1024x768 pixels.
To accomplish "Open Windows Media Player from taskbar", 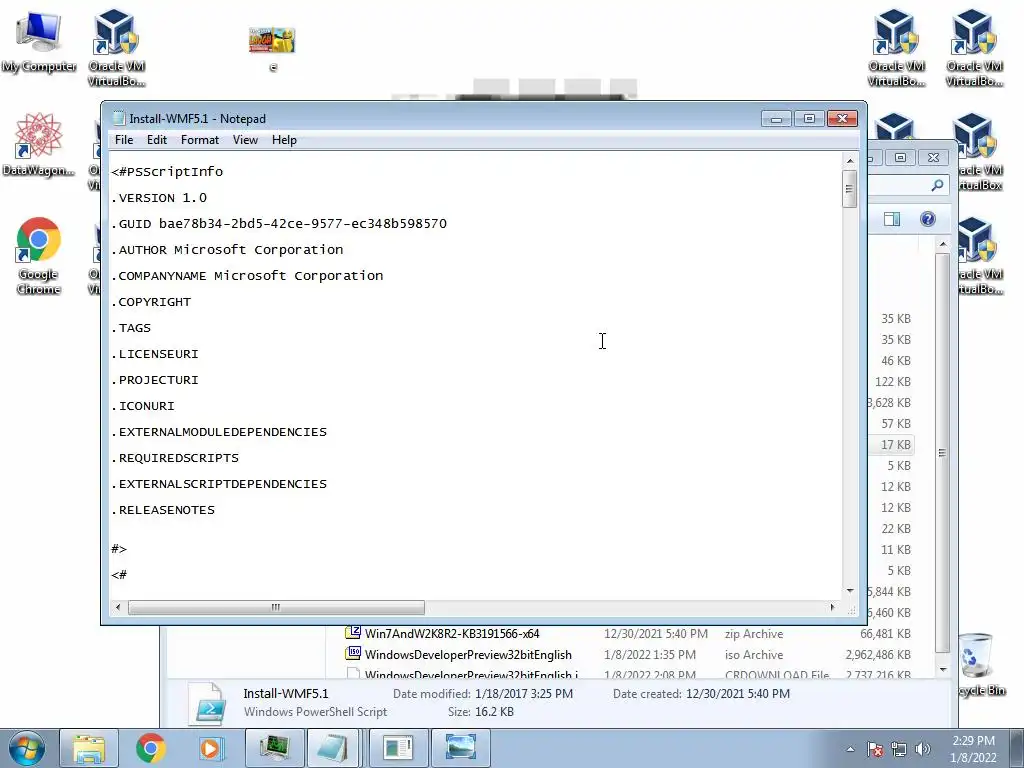I will coord(210,748).
